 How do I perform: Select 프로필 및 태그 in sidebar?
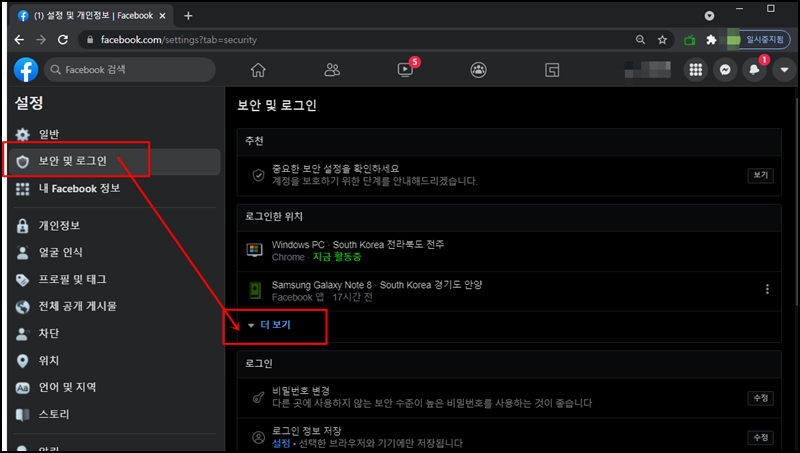[x=114, y=280]
